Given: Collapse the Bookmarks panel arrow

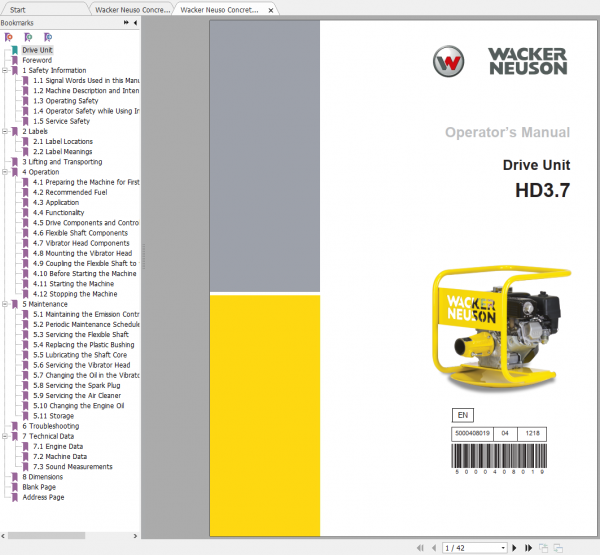Looking at the screenshot, I should (x=135, y=23).
